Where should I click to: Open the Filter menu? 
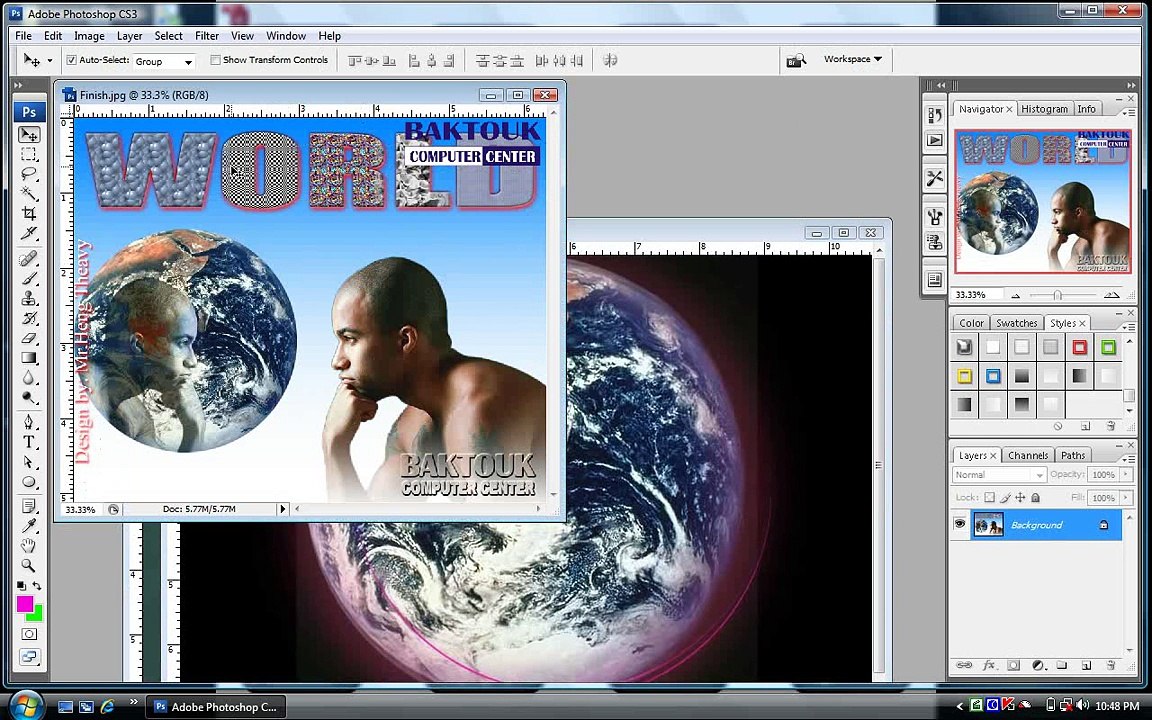click(x=206, y=36)
